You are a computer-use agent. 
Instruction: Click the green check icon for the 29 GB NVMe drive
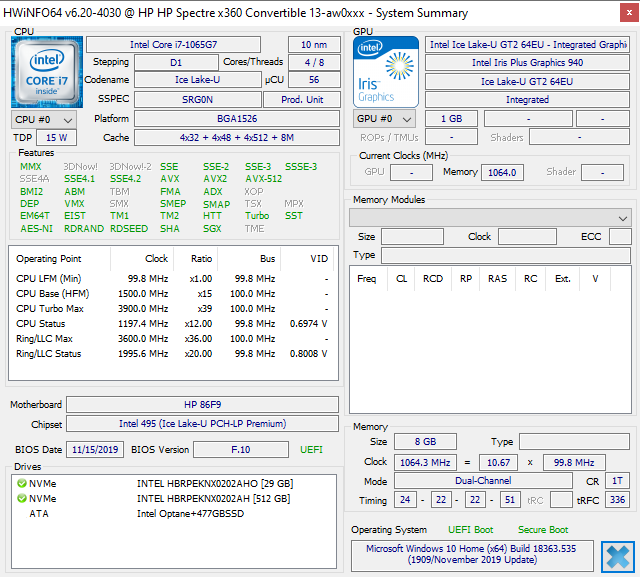click(21, 483)
